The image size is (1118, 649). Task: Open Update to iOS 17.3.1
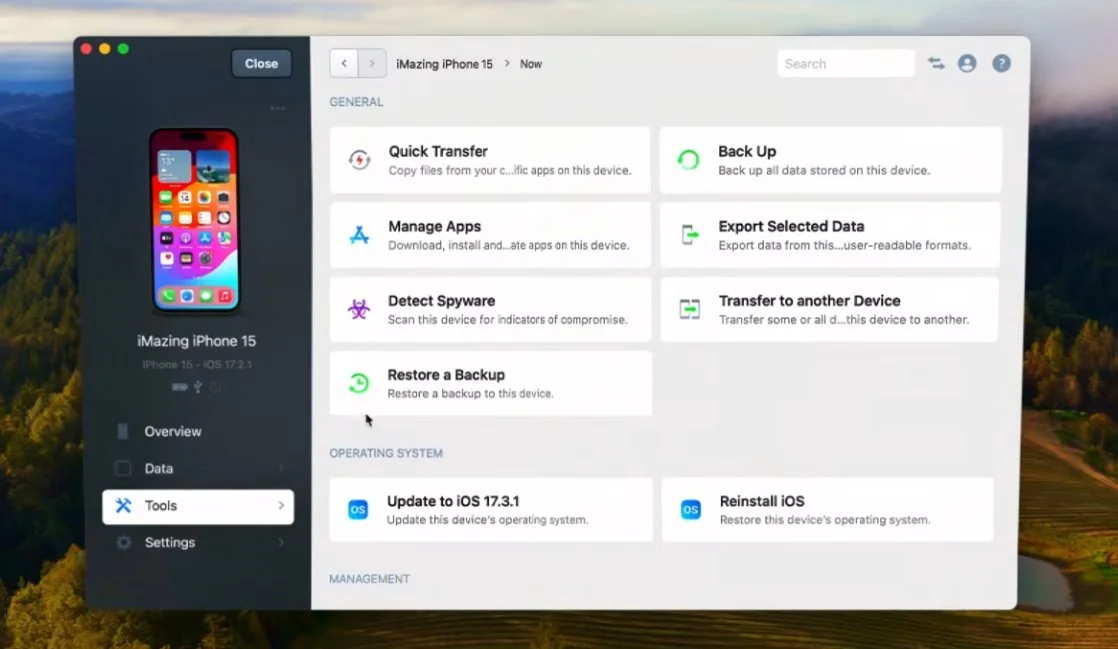point(491,509)
